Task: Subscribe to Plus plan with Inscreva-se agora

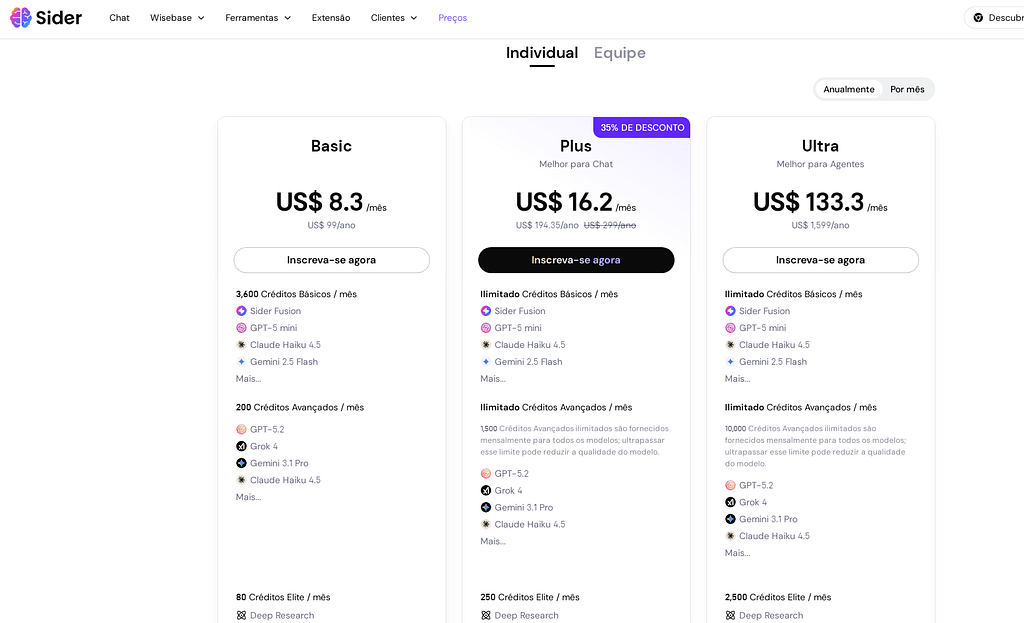Action: point(576,260)
